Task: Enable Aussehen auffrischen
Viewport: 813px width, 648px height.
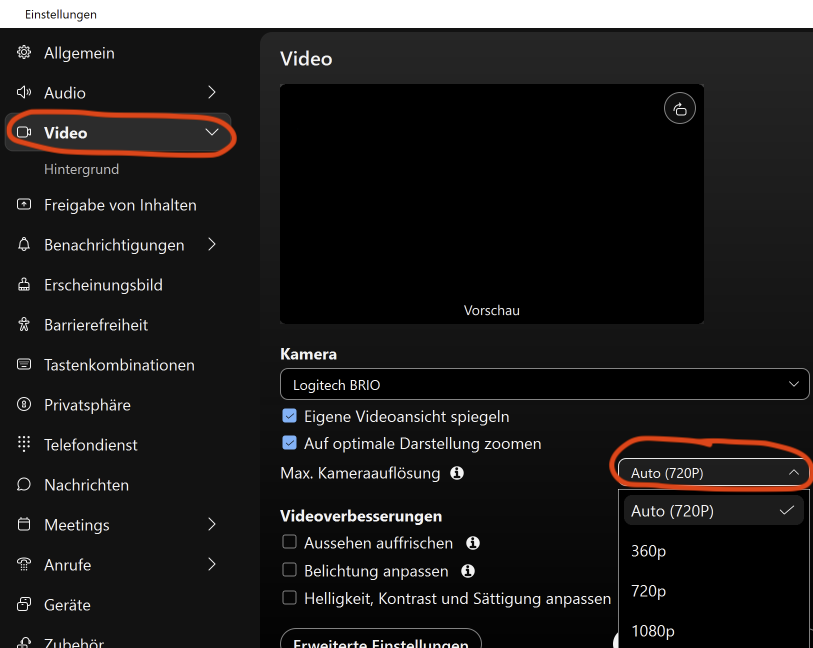Action: coord(290,543)
